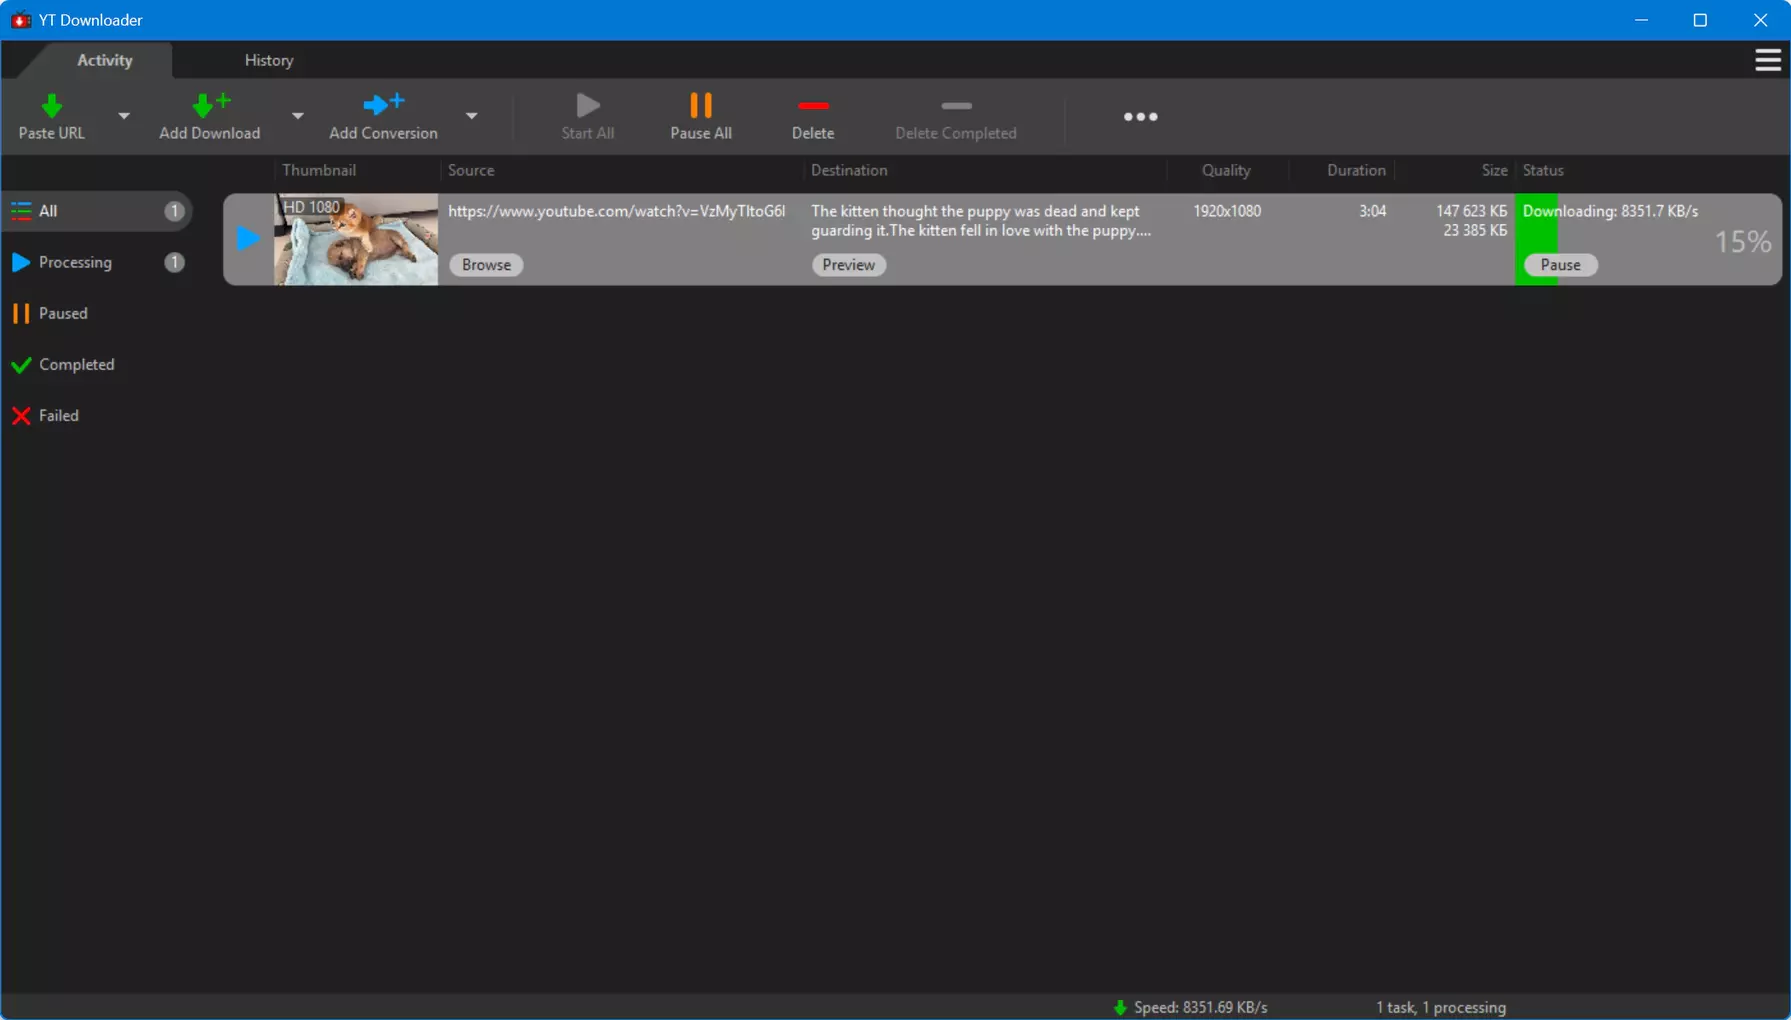This screenshot has width=1791, height=1020.
Task: Click the red Delete toolbar icon
Action: 813,105
